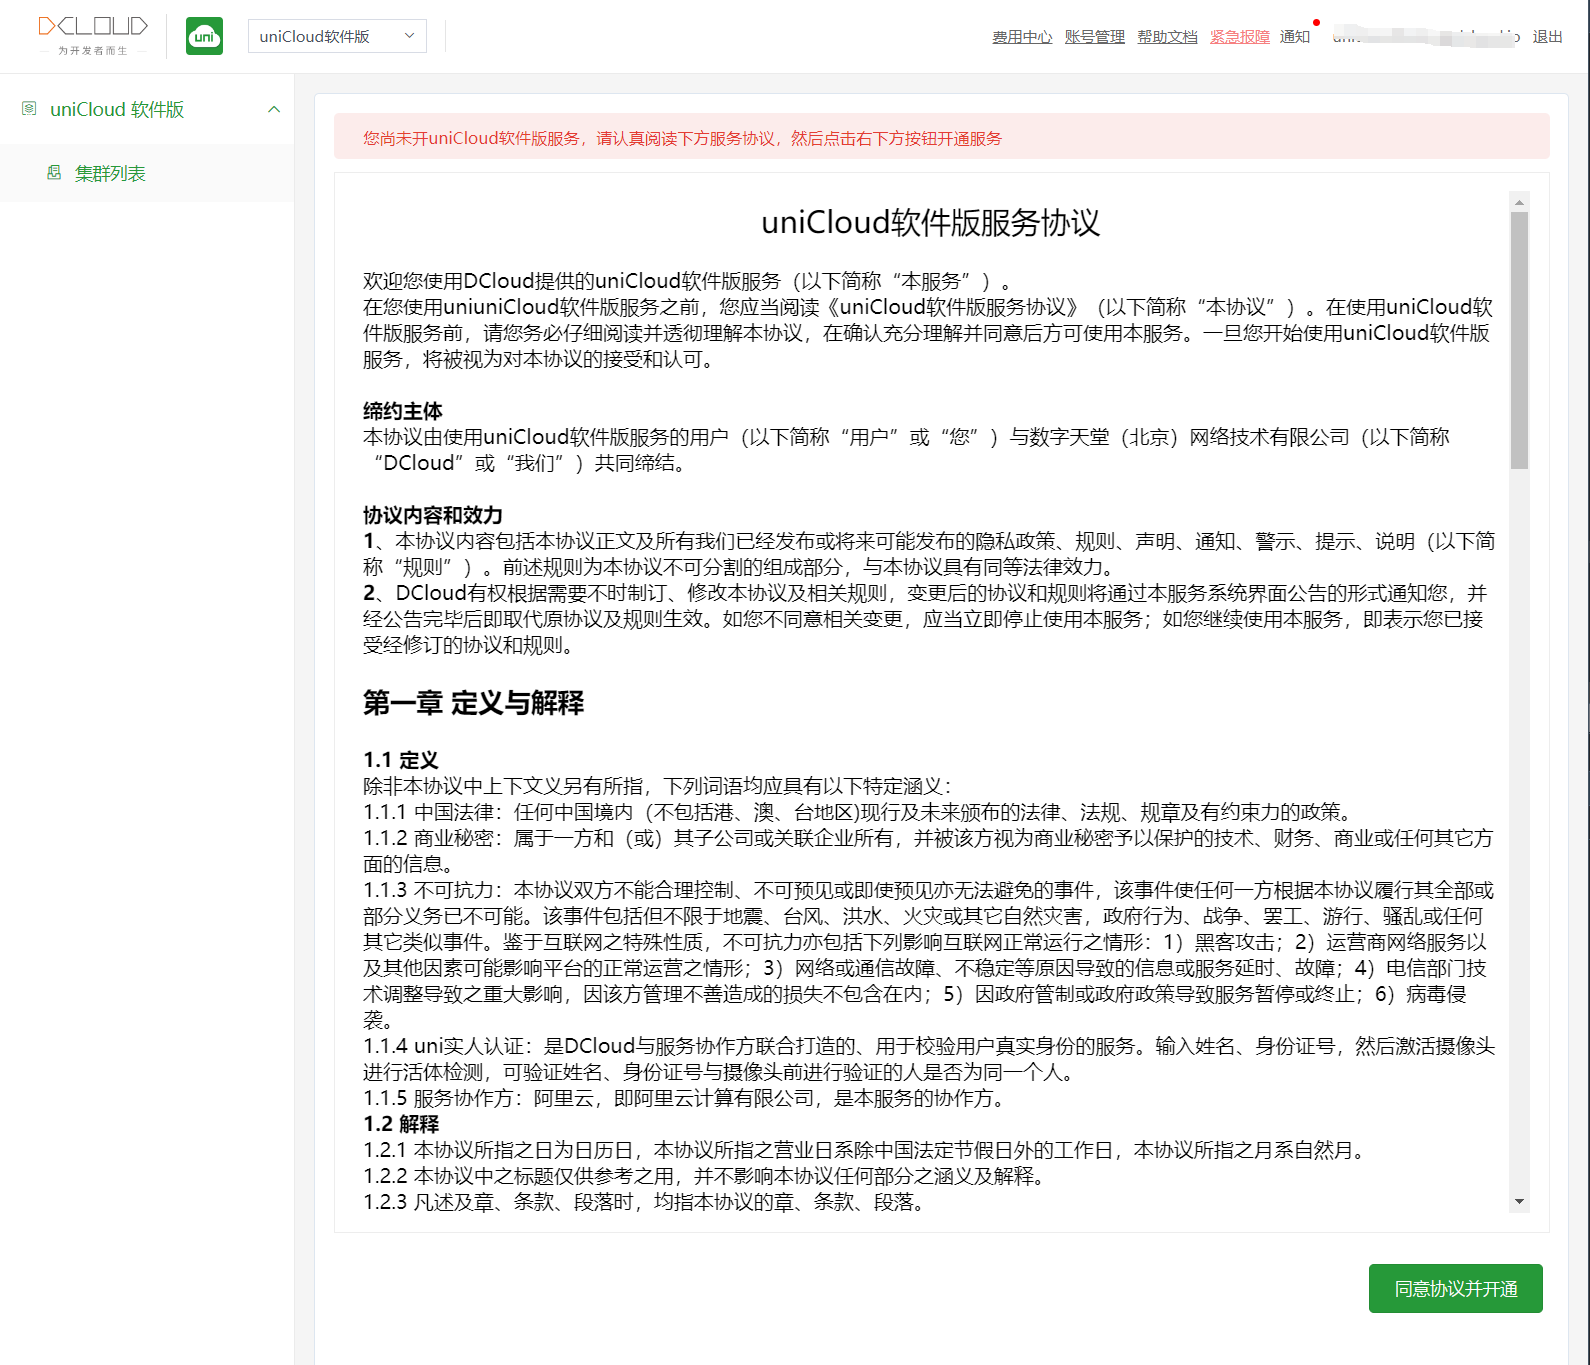
Task: Click the 1.2.3 凡述及章 line
Action: [x=646, y=1202]
